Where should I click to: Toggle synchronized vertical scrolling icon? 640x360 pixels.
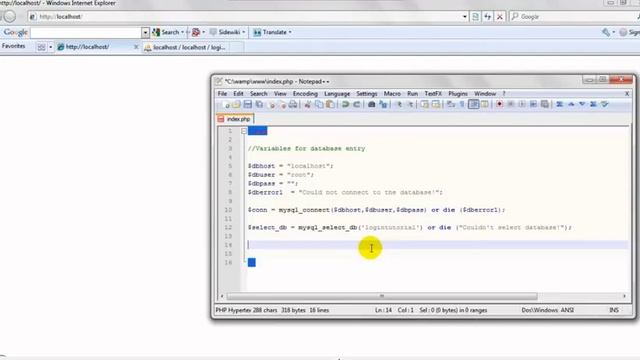click(x=424, y=104)
